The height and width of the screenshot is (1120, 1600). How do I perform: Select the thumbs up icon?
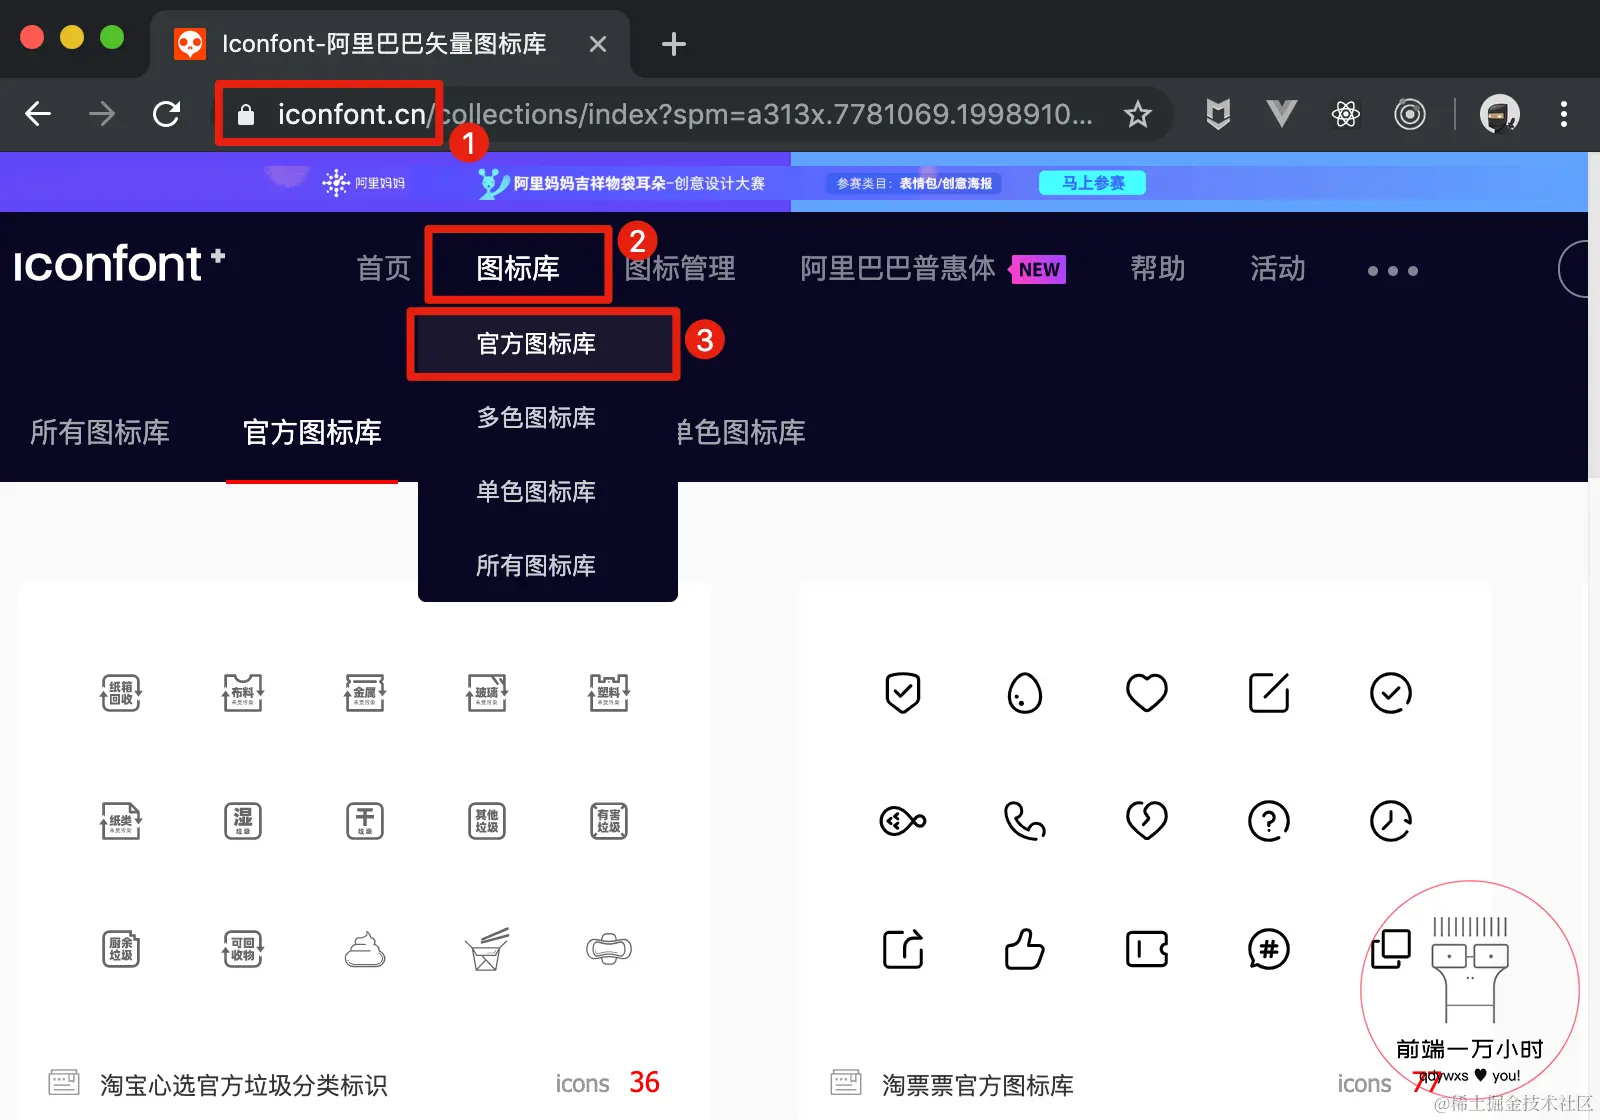coord(1025,949)
